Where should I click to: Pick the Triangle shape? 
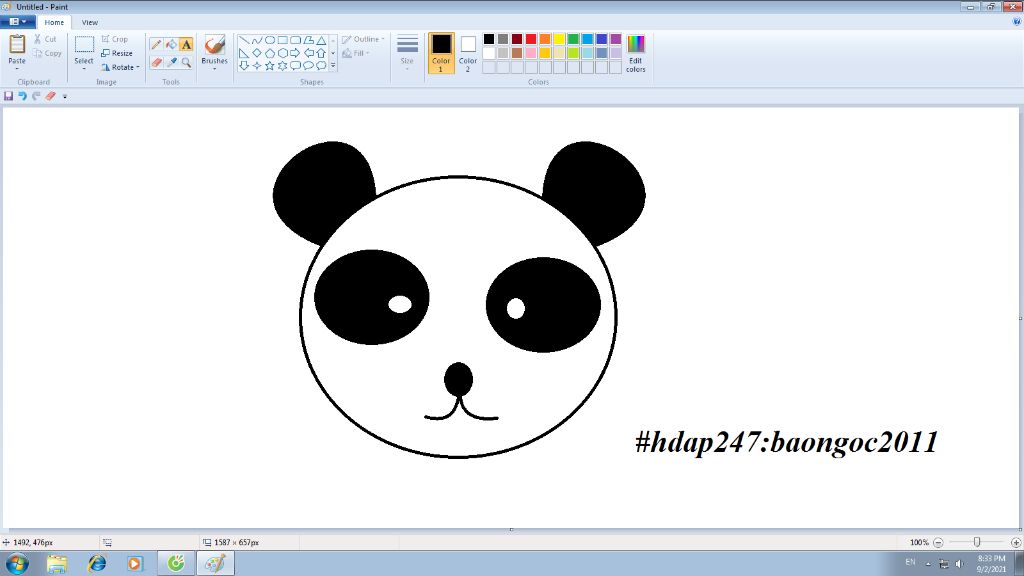click(x=321, y=40)
